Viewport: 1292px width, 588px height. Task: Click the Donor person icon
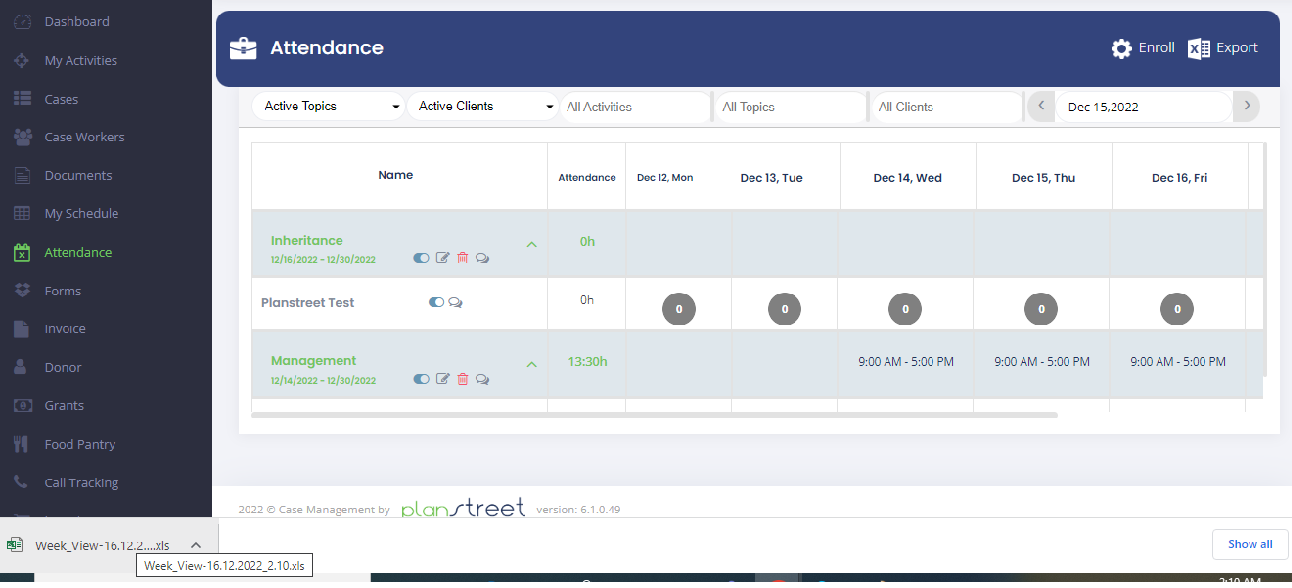click(22, 367)
